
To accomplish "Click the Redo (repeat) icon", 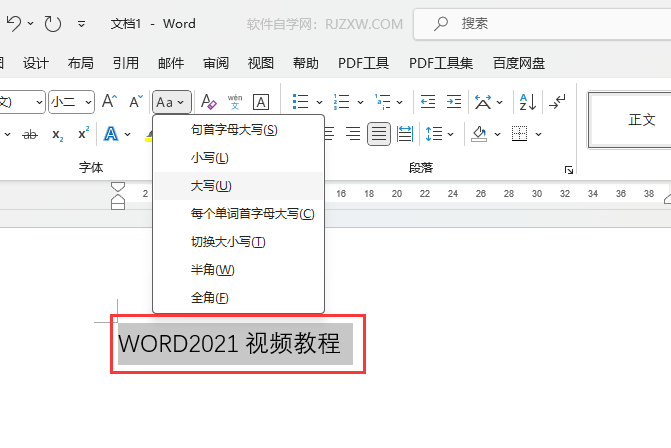I will pos(53,24).
